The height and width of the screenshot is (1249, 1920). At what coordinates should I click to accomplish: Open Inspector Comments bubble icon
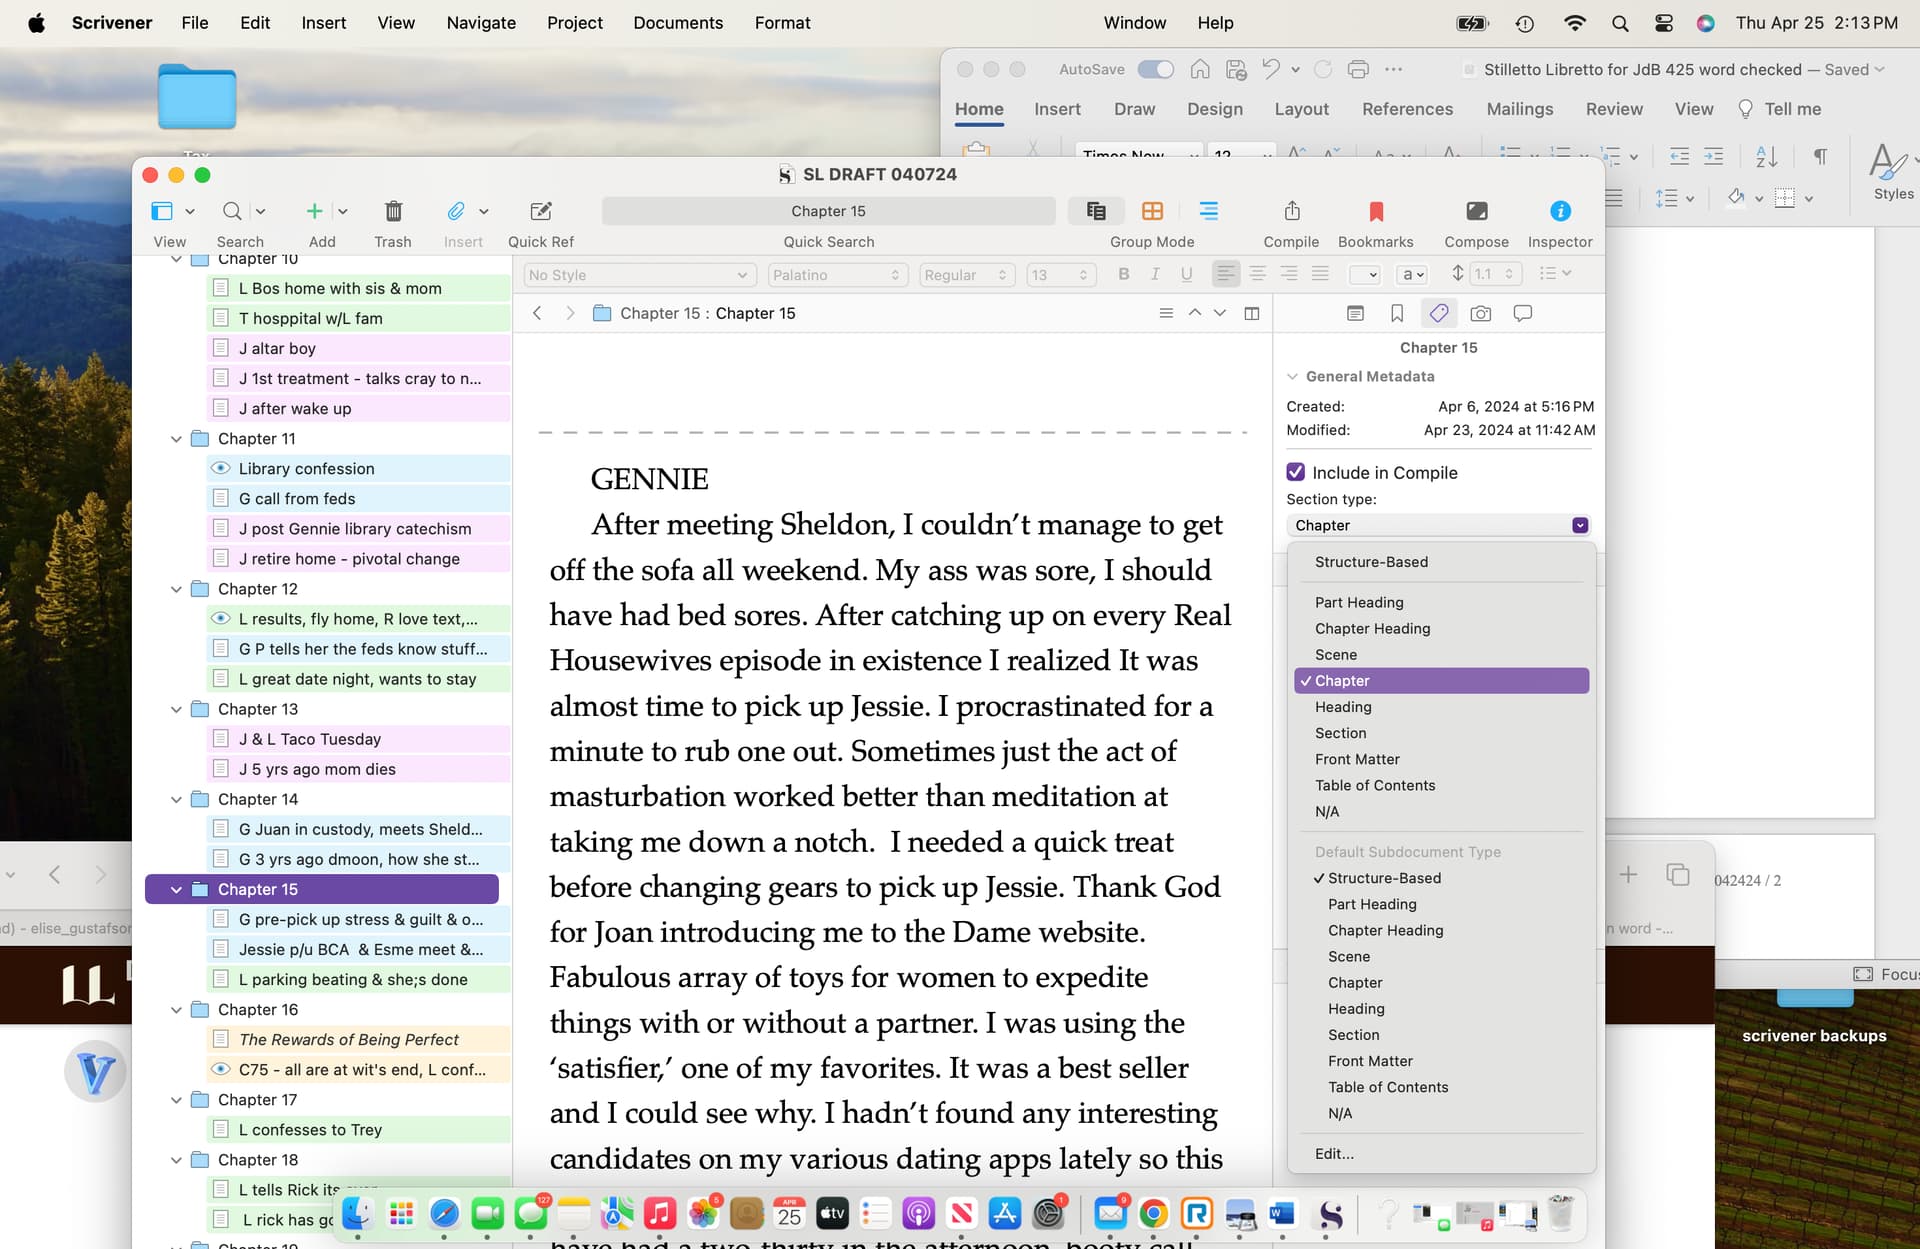tap(1523, 313)
